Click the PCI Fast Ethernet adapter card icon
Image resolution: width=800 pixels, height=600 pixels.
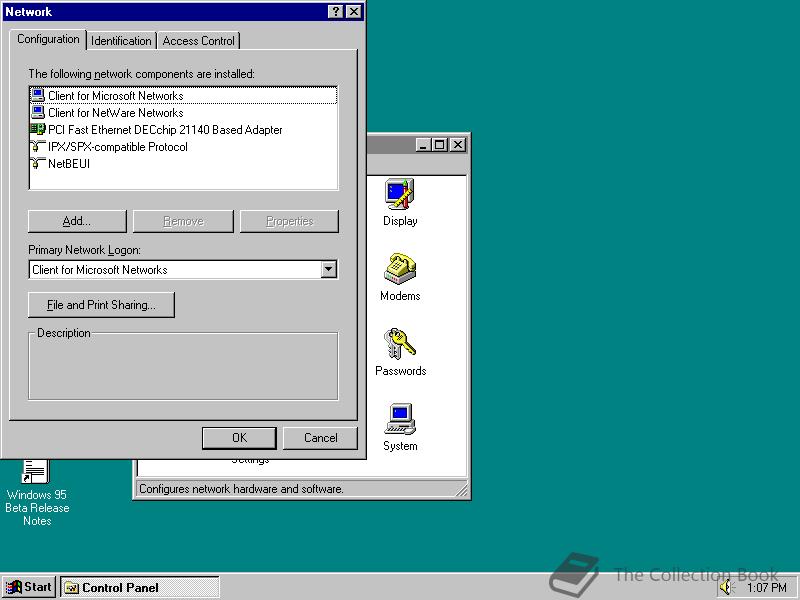(x=38, y=129)
